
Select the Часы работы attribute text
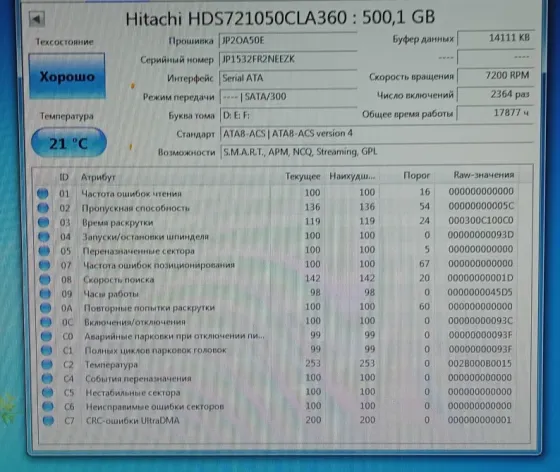tap(111, 294)
